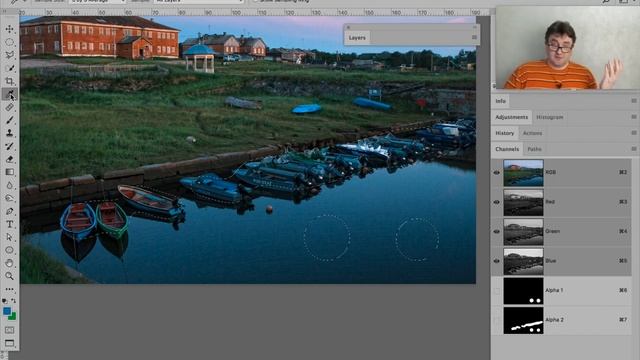Toggle visibility of the RGB channel
This screenshot has height=360, width=640.
pyautogui.click(x=497, y=173)
